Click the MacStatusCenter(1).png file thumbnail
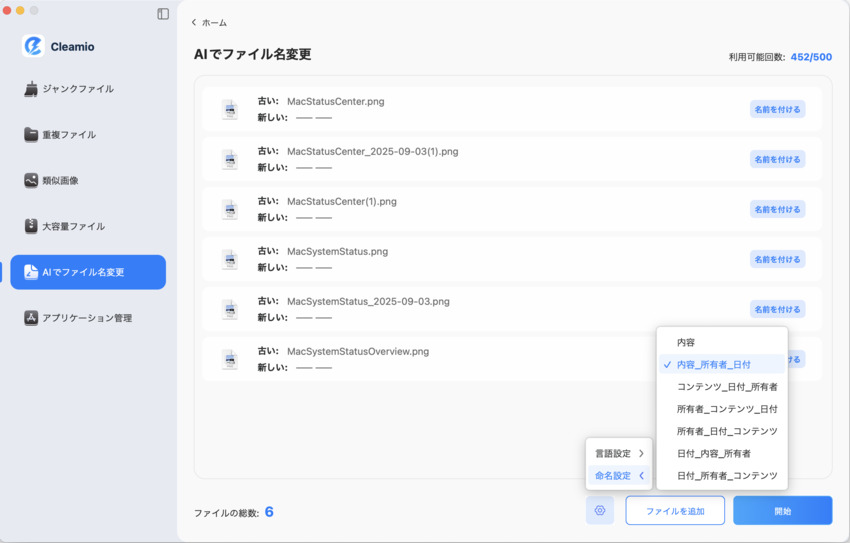 pos(230,209)
